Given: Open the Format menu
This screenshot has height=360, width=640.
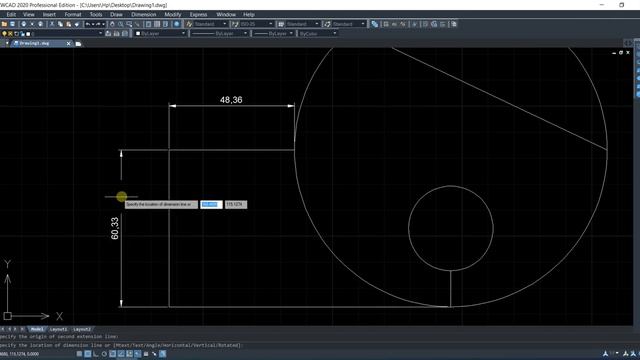Looking at the screenshot, I should pyautogui.click(x=73, y=14).
